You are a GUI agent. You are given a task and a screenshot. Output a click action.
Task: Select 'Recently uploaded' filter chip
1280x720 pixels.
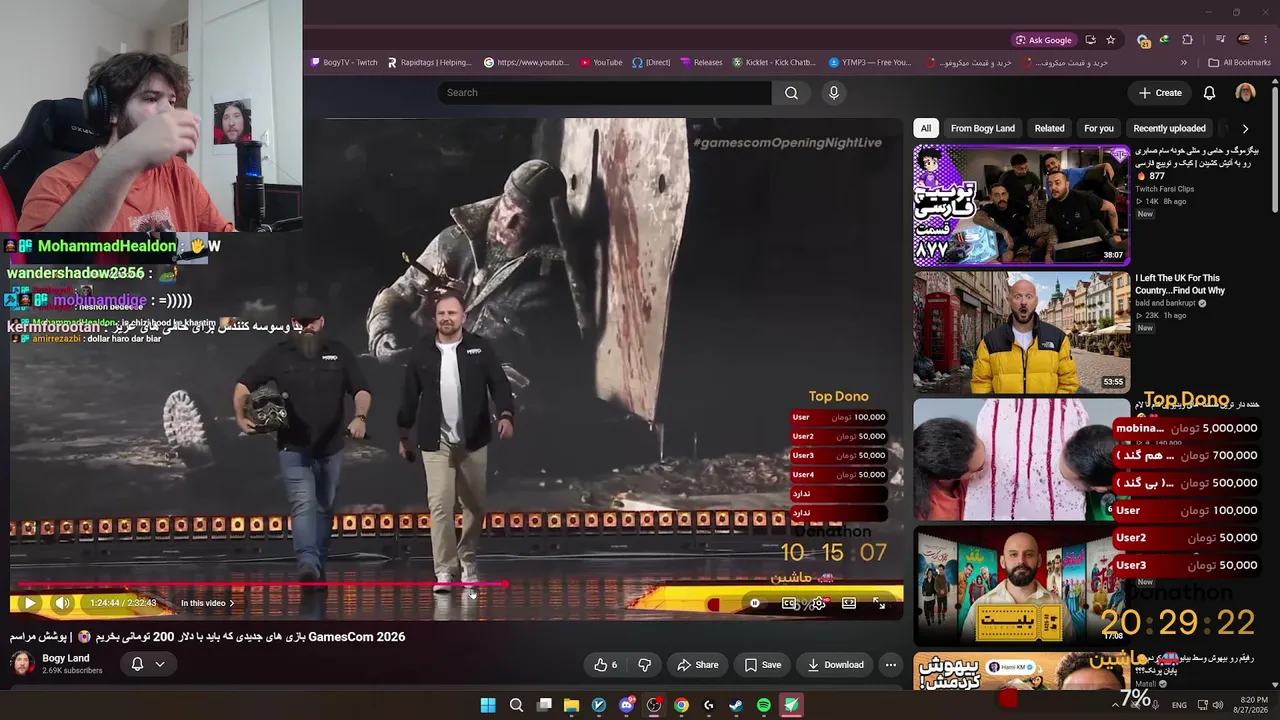click(1169, 128)
